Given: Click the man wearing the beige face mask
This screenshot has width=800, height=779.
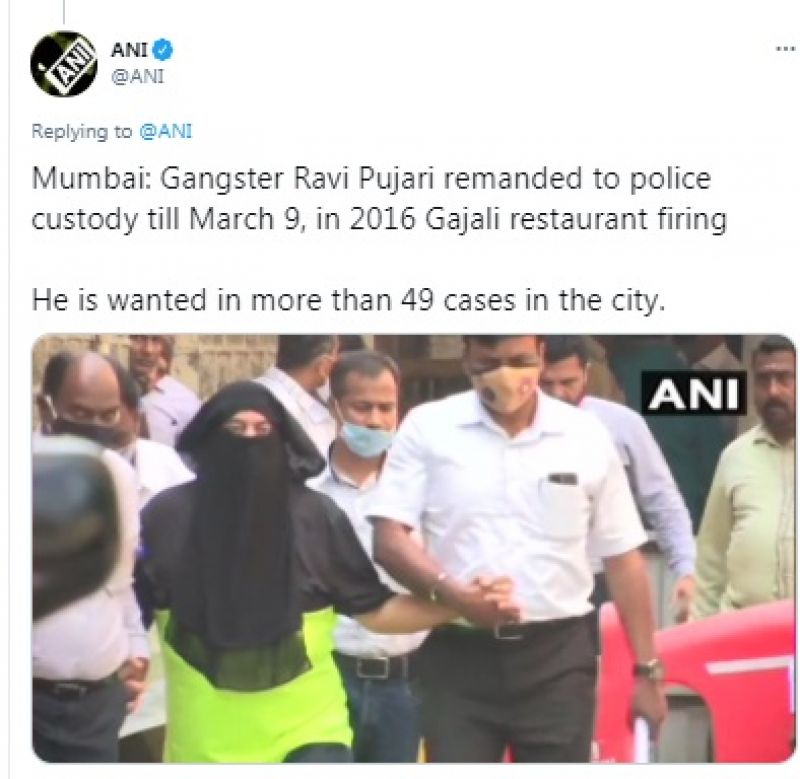Looking at the screenshot, I should [515, 536].
